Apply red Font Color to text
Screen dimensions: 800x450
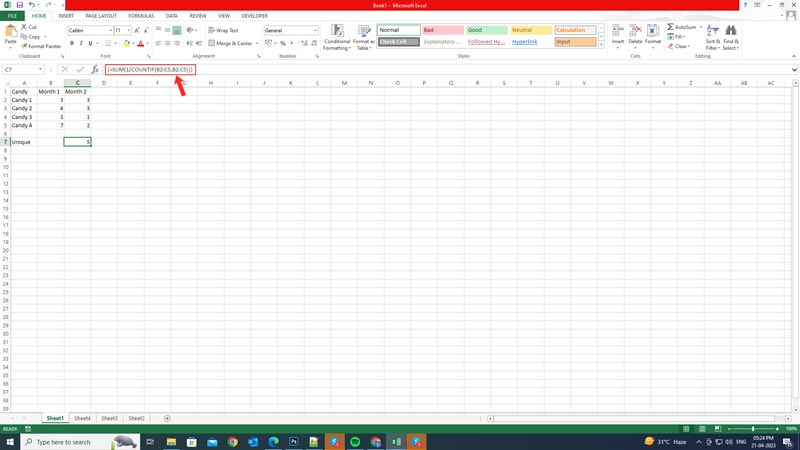coord(141,43)
